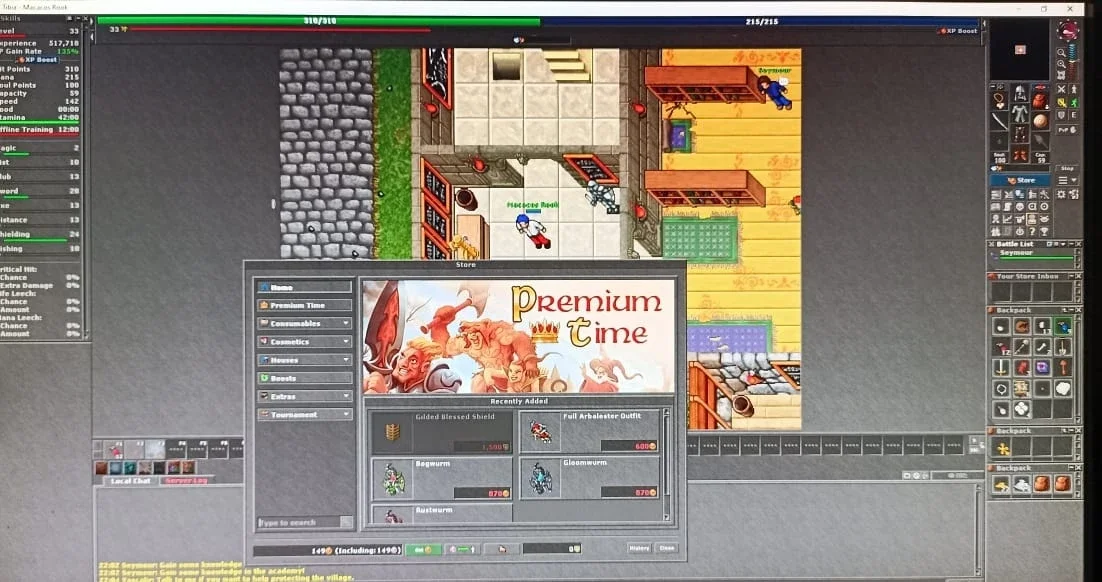
Task: Click the green health bar at top
Action: click(x=318, y=21)
